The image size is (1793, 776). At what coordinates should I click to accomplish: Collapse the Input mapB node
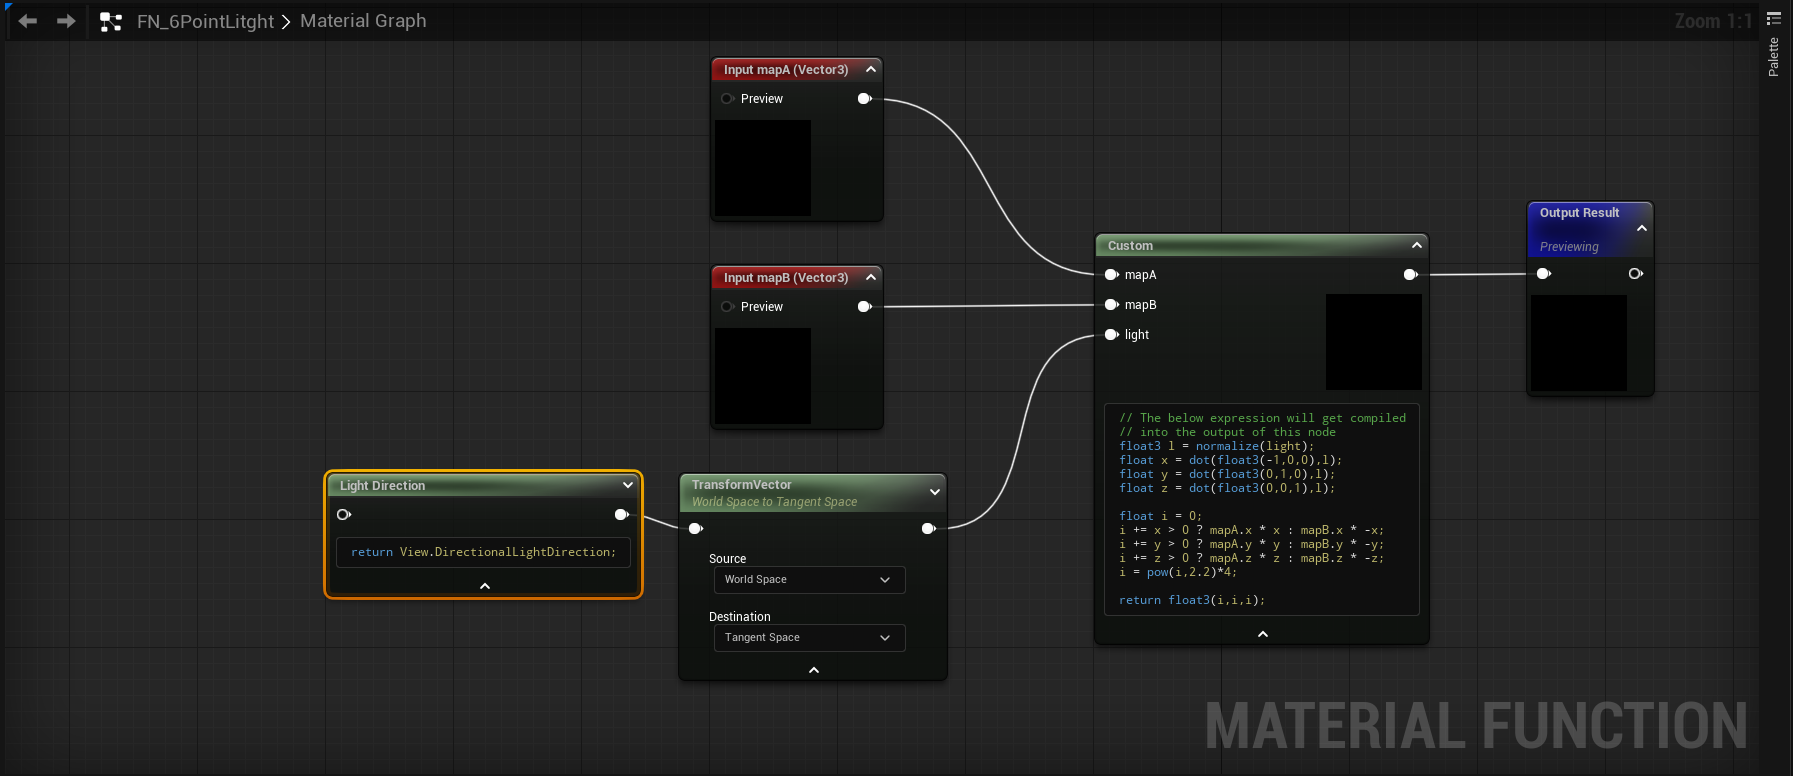(x=871, y=277)
